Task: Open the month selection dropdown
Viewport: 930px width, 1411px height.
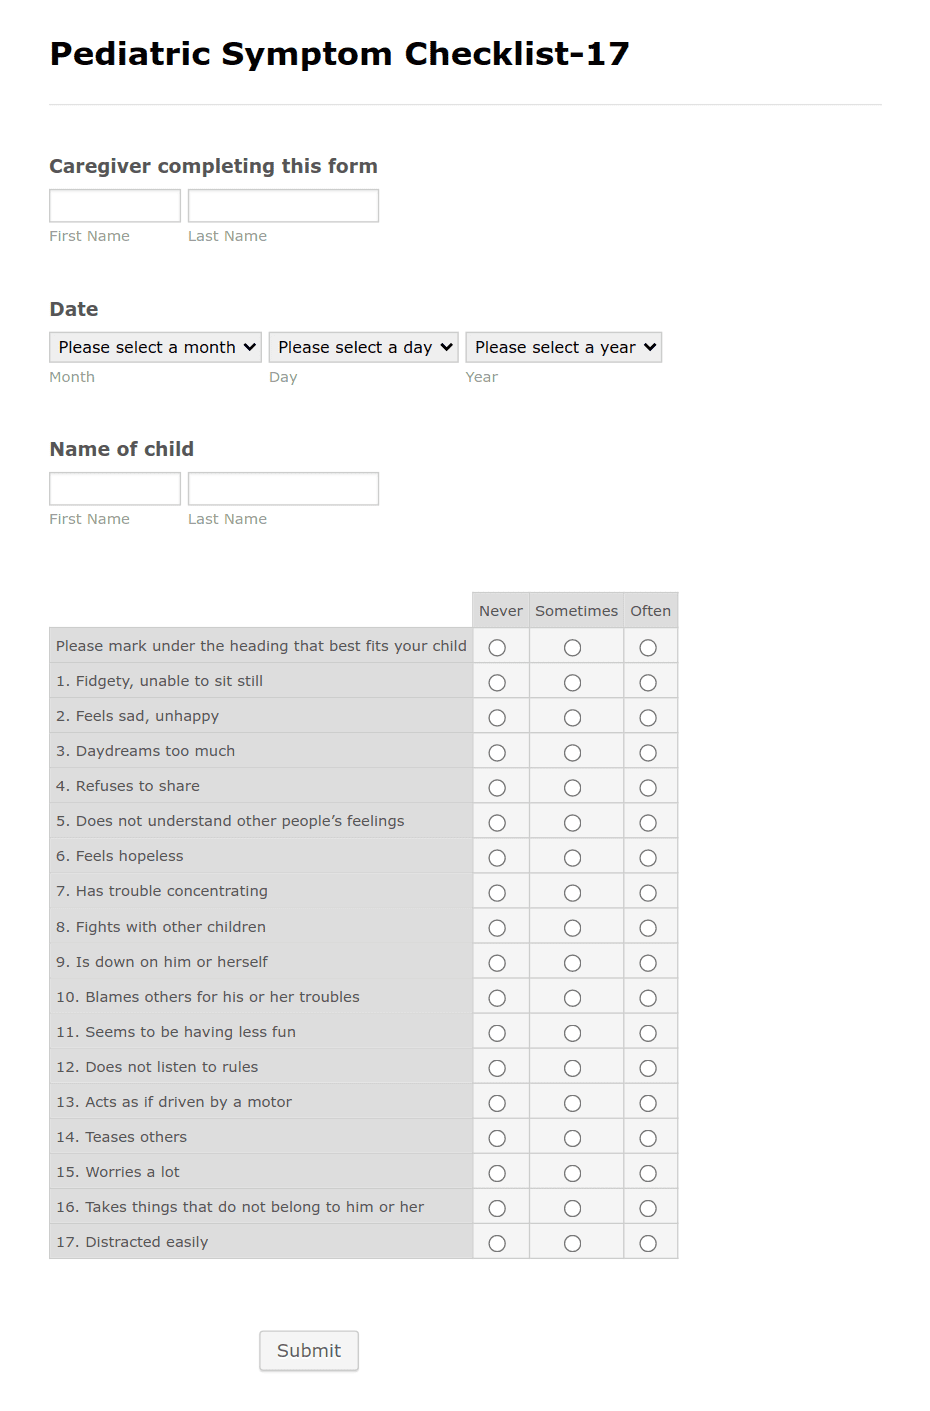Action: [154, 347]
